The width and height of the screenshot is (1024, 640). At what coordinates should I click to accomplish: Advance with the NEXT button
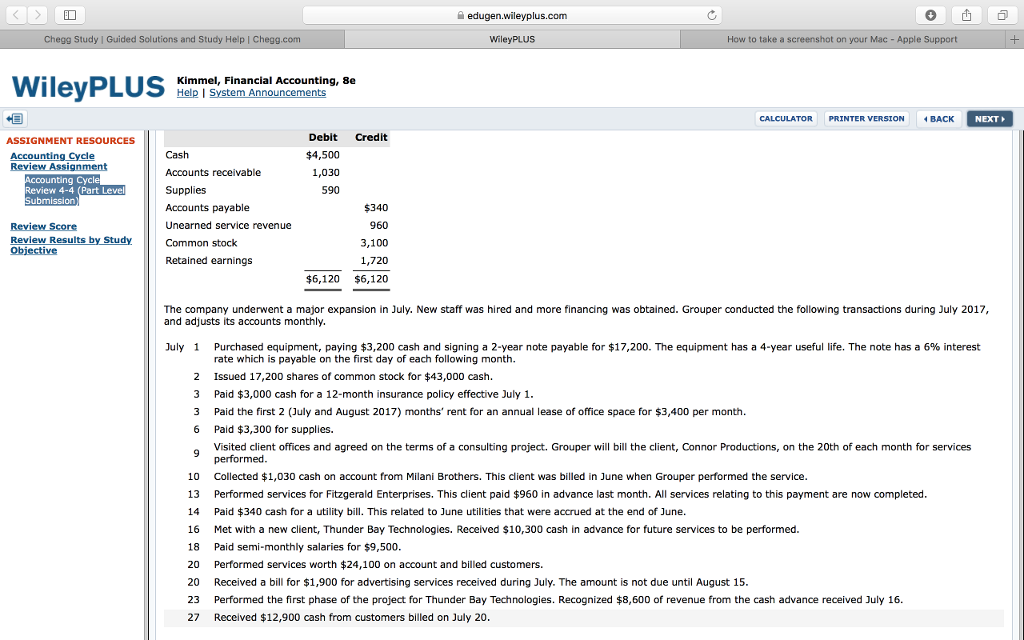click(x=989, y=119)
